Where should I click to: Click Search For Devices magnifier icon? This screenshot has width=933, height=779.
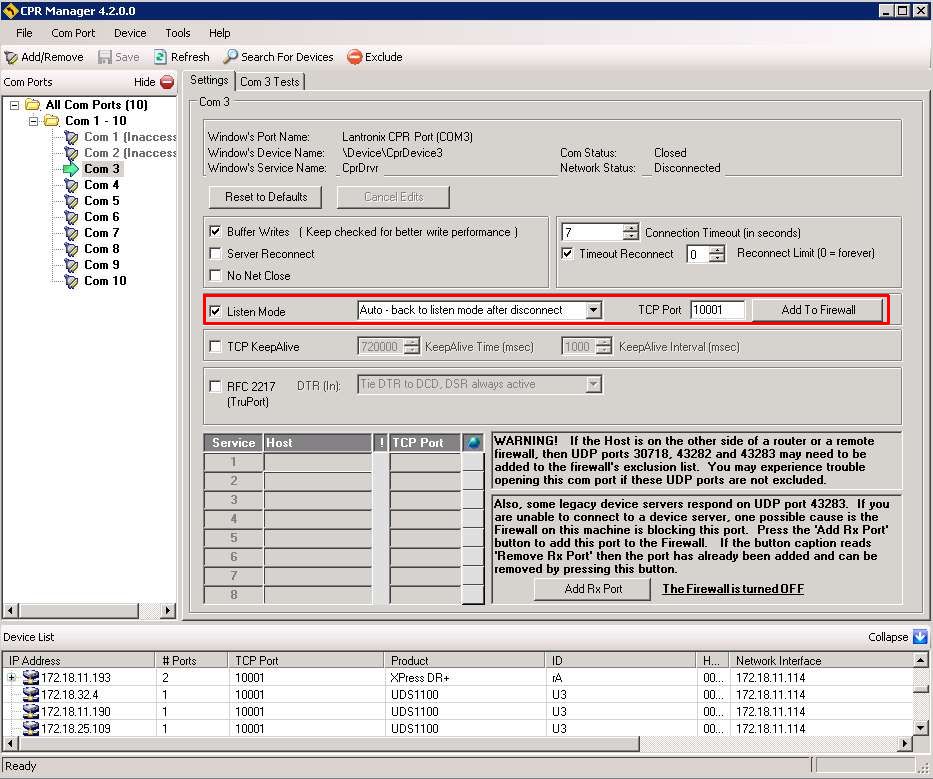pyautogui.click(x=231, y=57)
